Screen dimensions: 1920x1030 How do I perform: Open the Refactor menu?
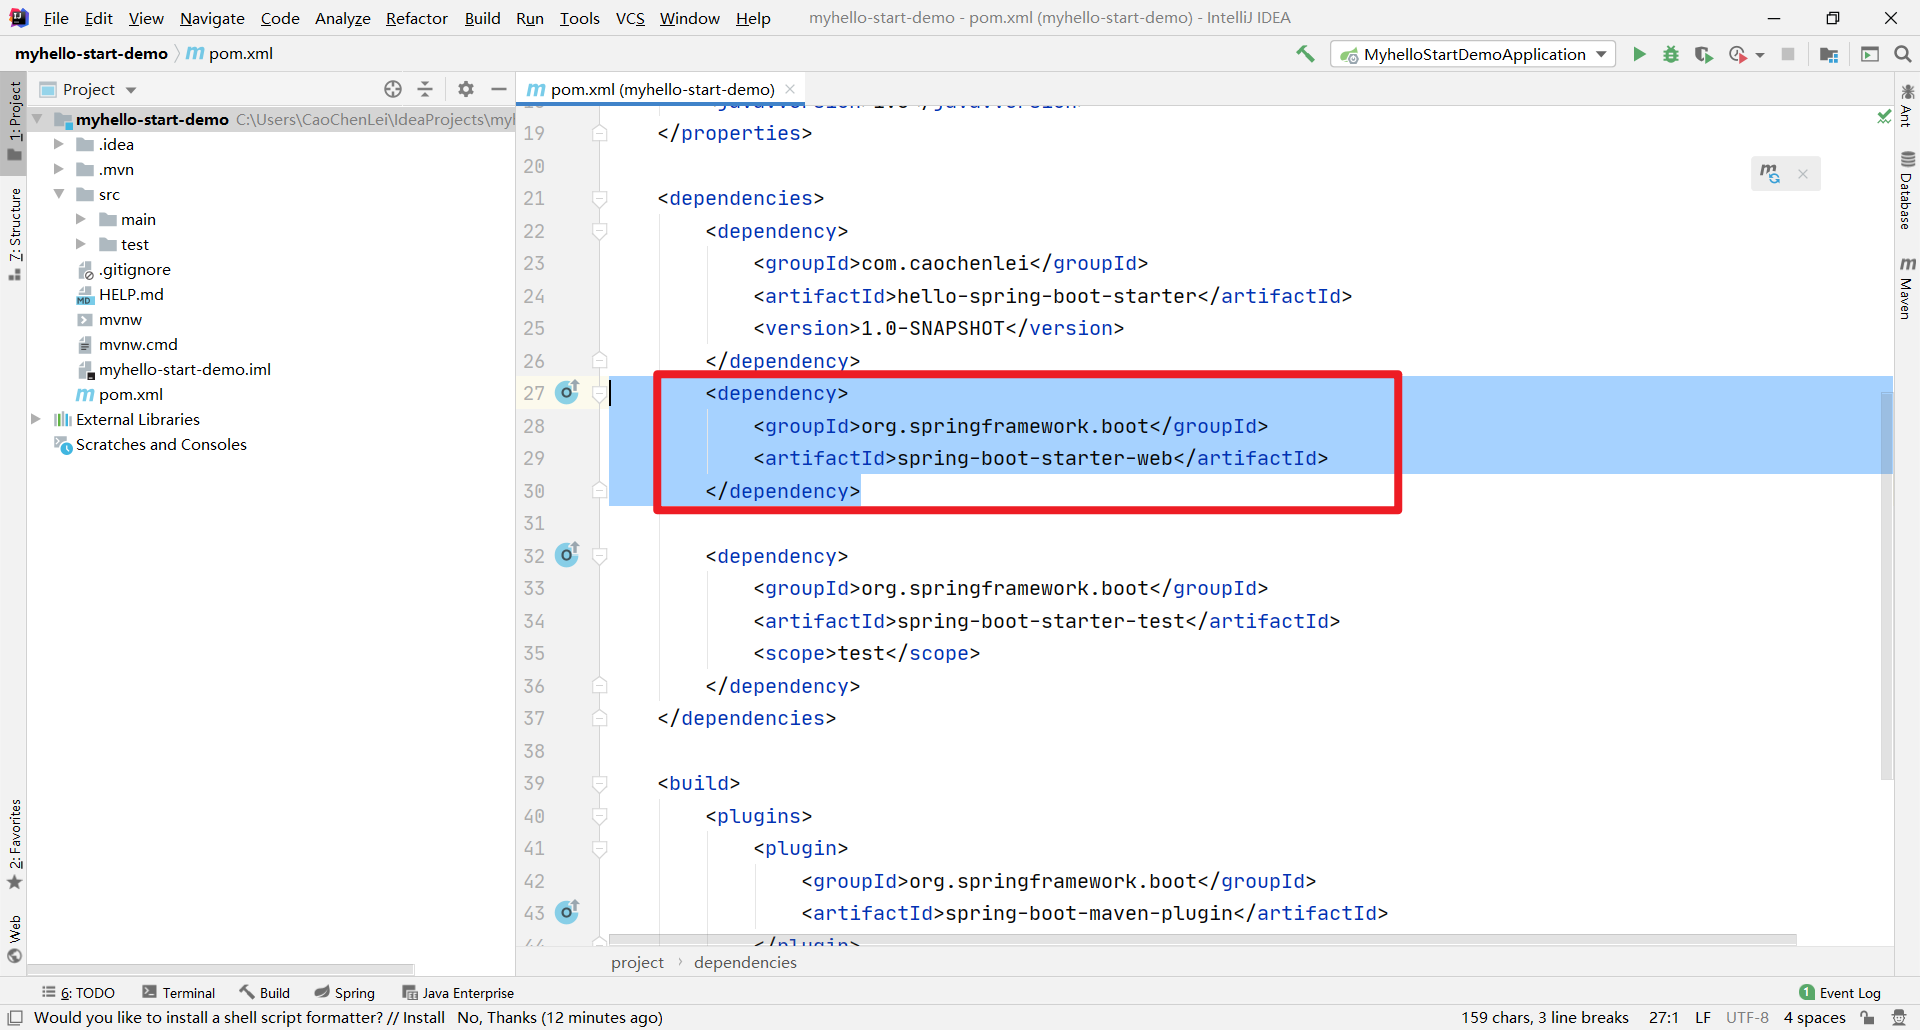point(417,18)
